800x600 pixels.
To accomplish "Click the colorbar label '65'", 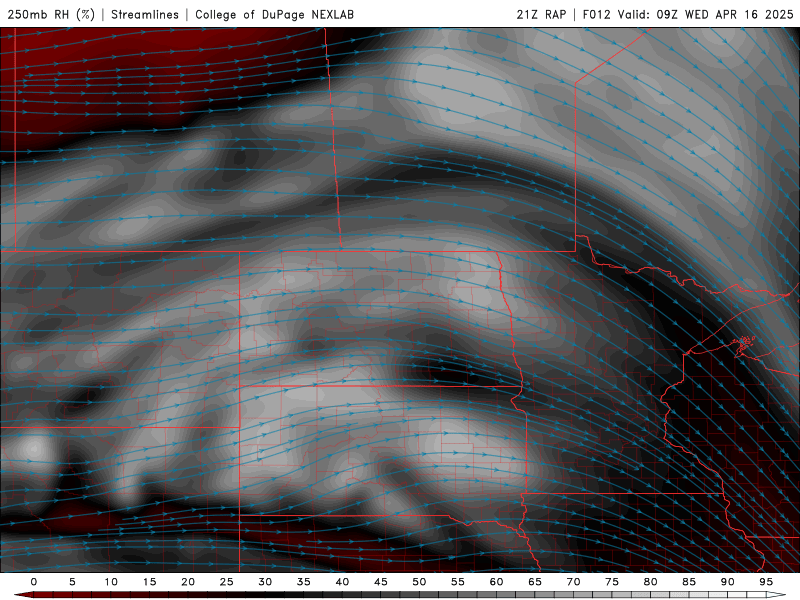I will [x=535, y=582].
